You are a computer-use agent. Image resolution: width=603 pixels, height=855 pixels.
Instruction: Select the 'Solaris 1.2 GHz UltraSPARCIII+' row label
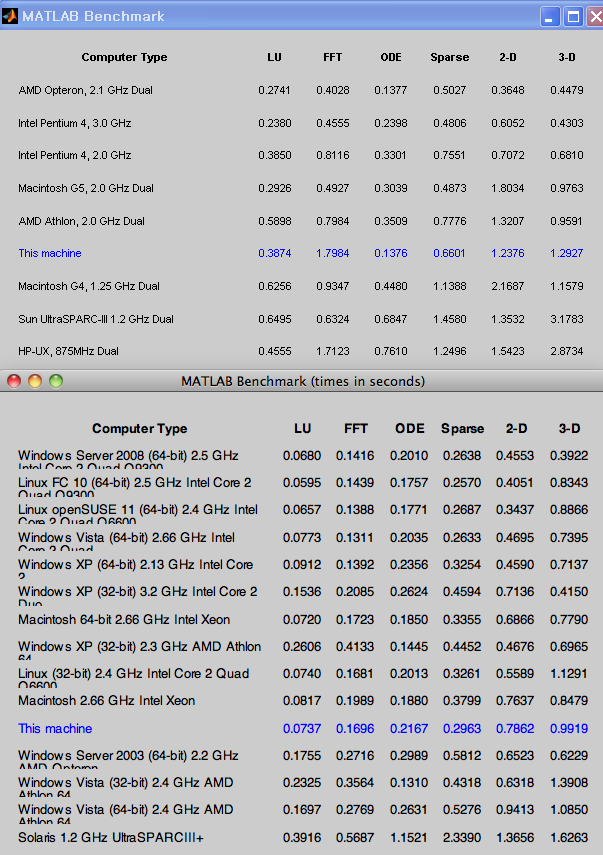[x=111, y=838]
